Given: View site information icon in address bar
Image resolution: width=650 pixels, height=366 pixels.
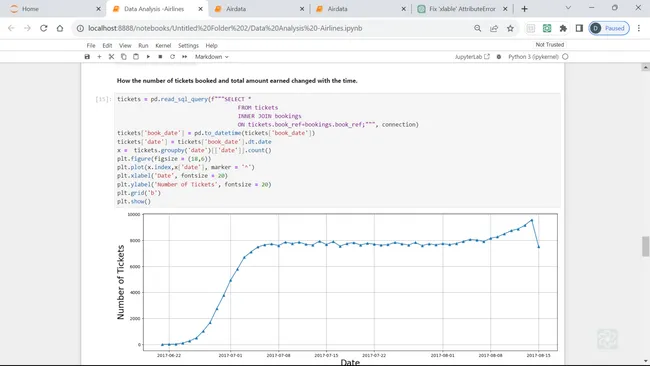Looking at the screenshot, I should tap(80, 28).
